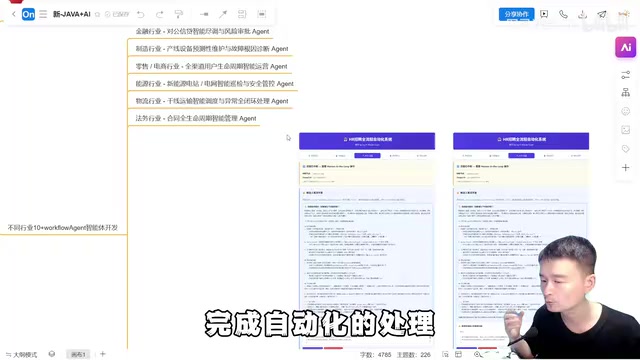The height and width of the screenshot is (360, 640).
Task: Open the phone call icon
Action: tap(563, 14)
